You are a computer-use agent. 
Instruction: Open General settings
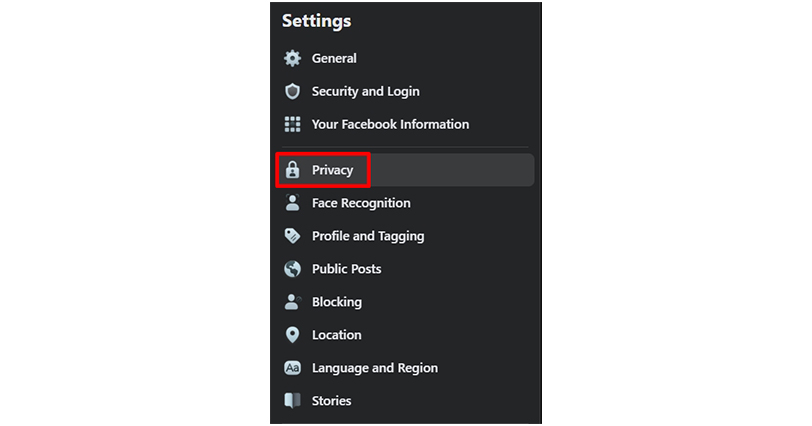(334, 58)
